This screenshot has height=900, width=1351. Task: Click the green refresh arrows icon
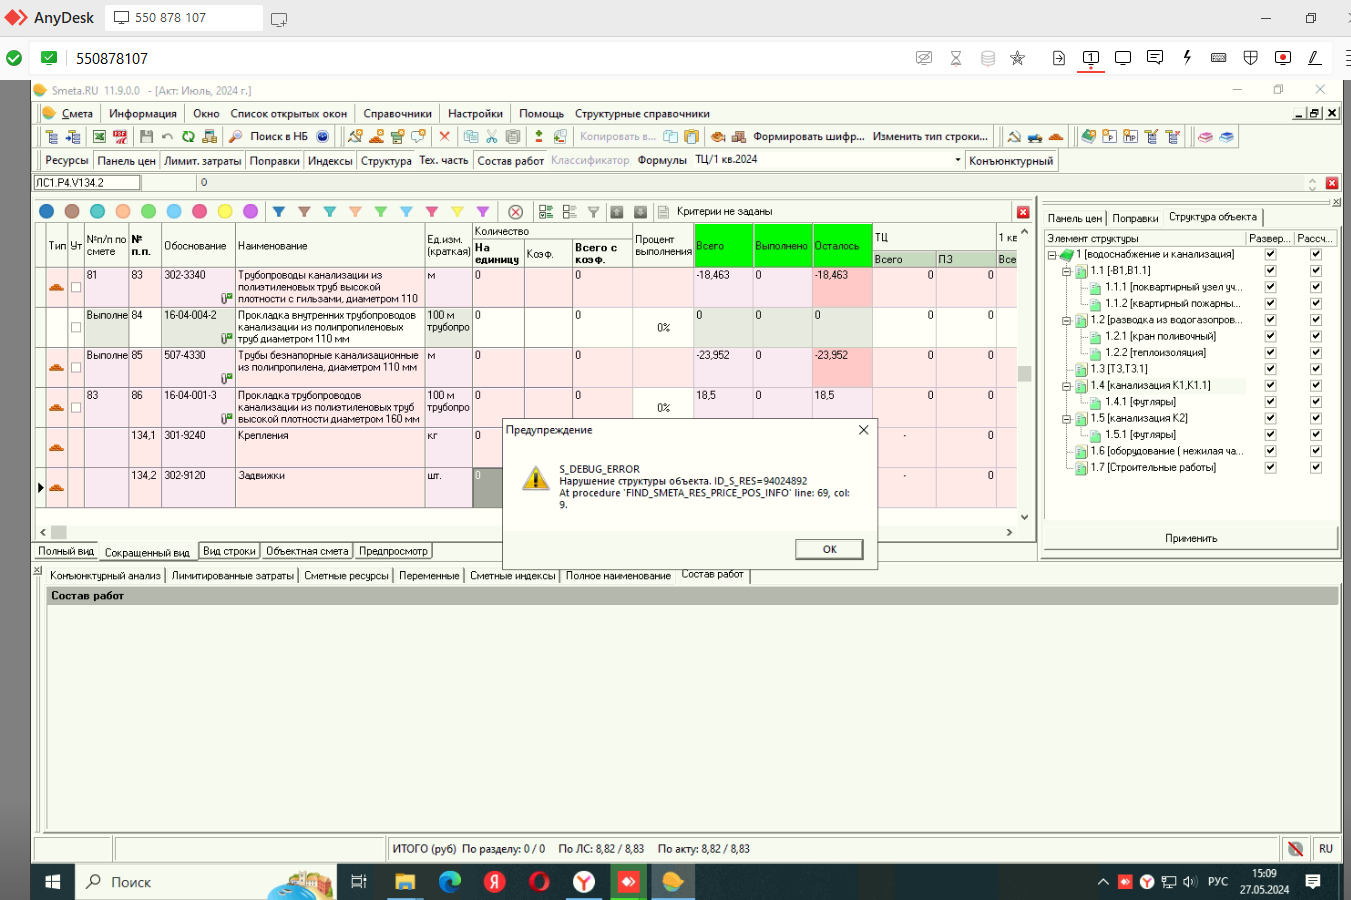coord(188,136)
